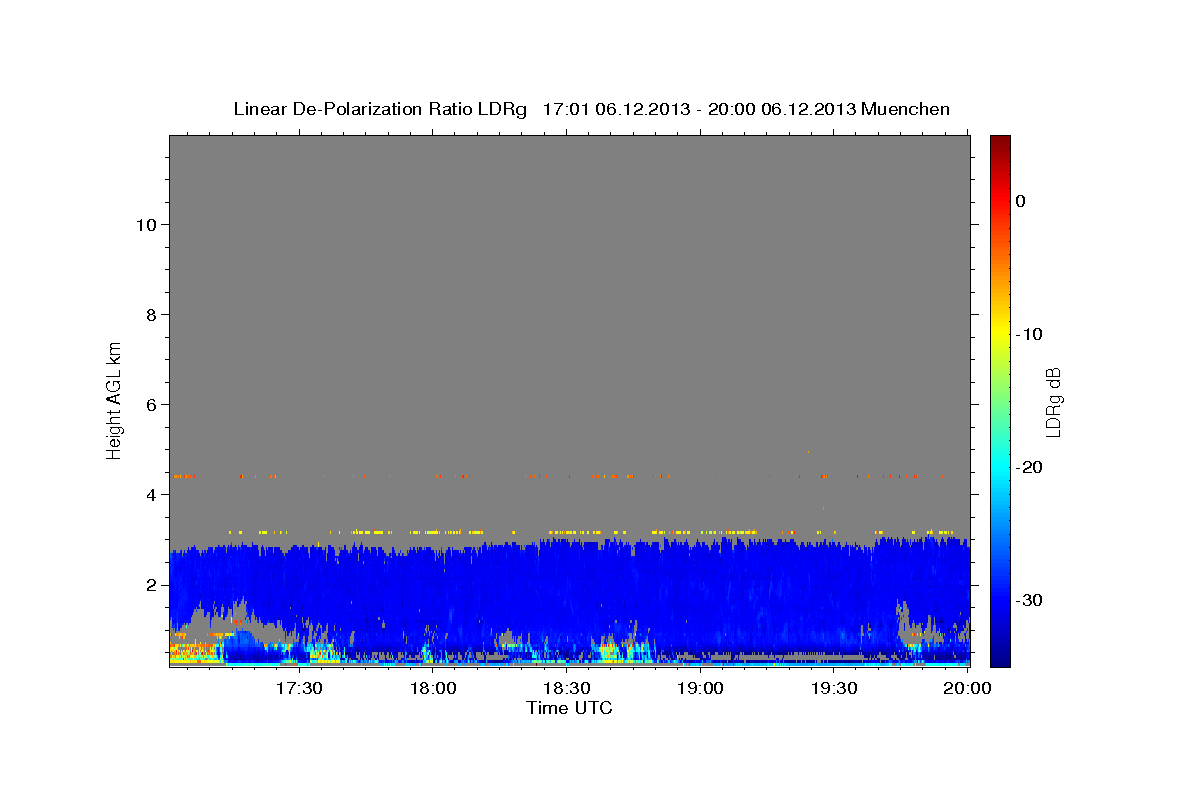
Task: Click the 19:30 time tick label
Action: (x=834, y=689)
